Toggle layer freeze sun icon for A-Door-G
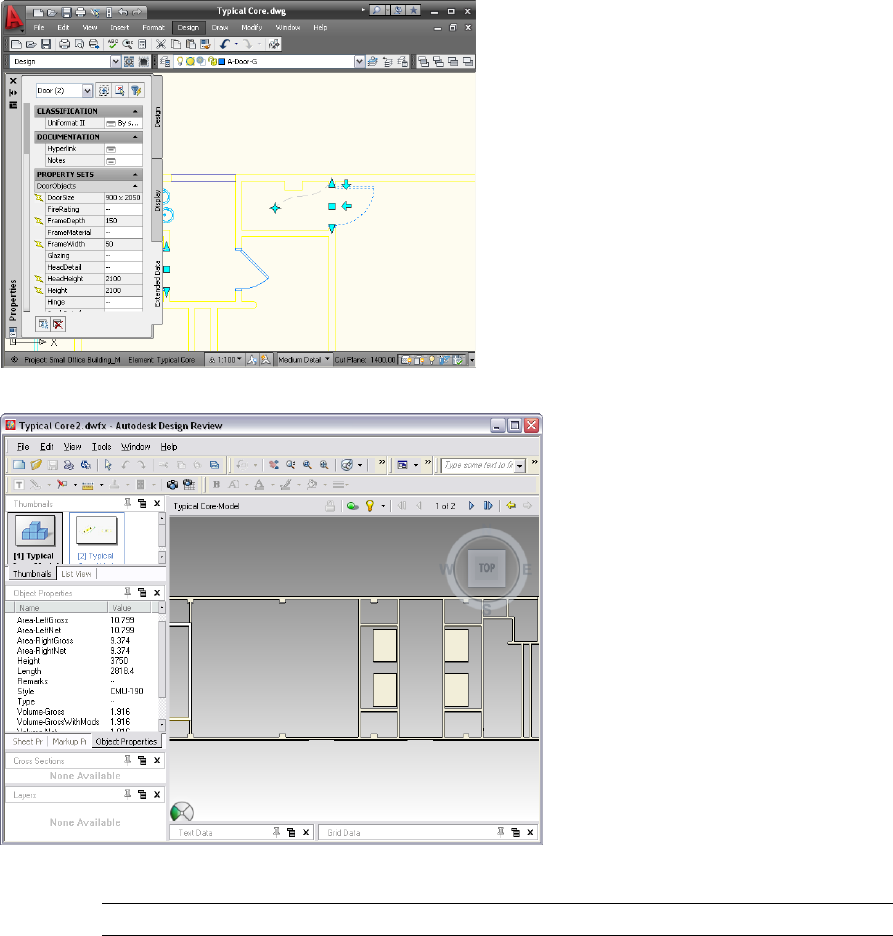Image resolution: width=893 pixels, height=936 pixels. point(190,61)
